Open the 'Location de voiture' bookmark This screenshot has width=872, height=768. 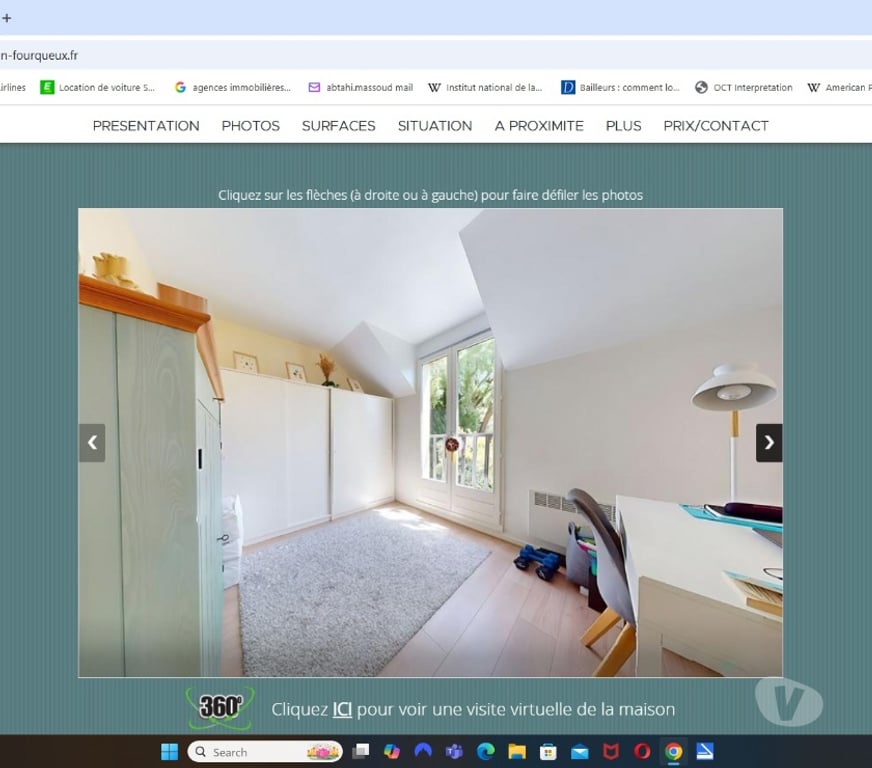tap(98, 88)
